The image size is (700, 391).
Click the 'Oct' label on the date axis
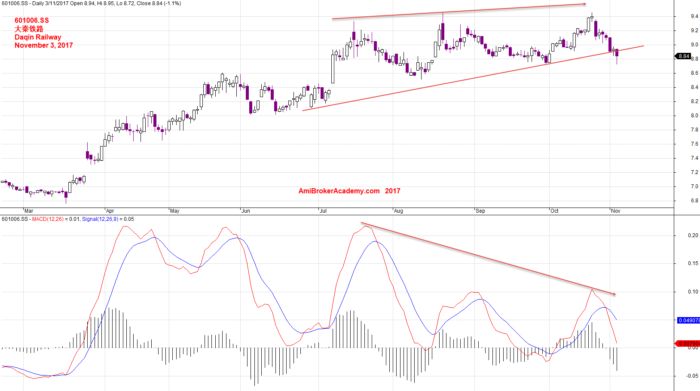[x=554, y=211]
